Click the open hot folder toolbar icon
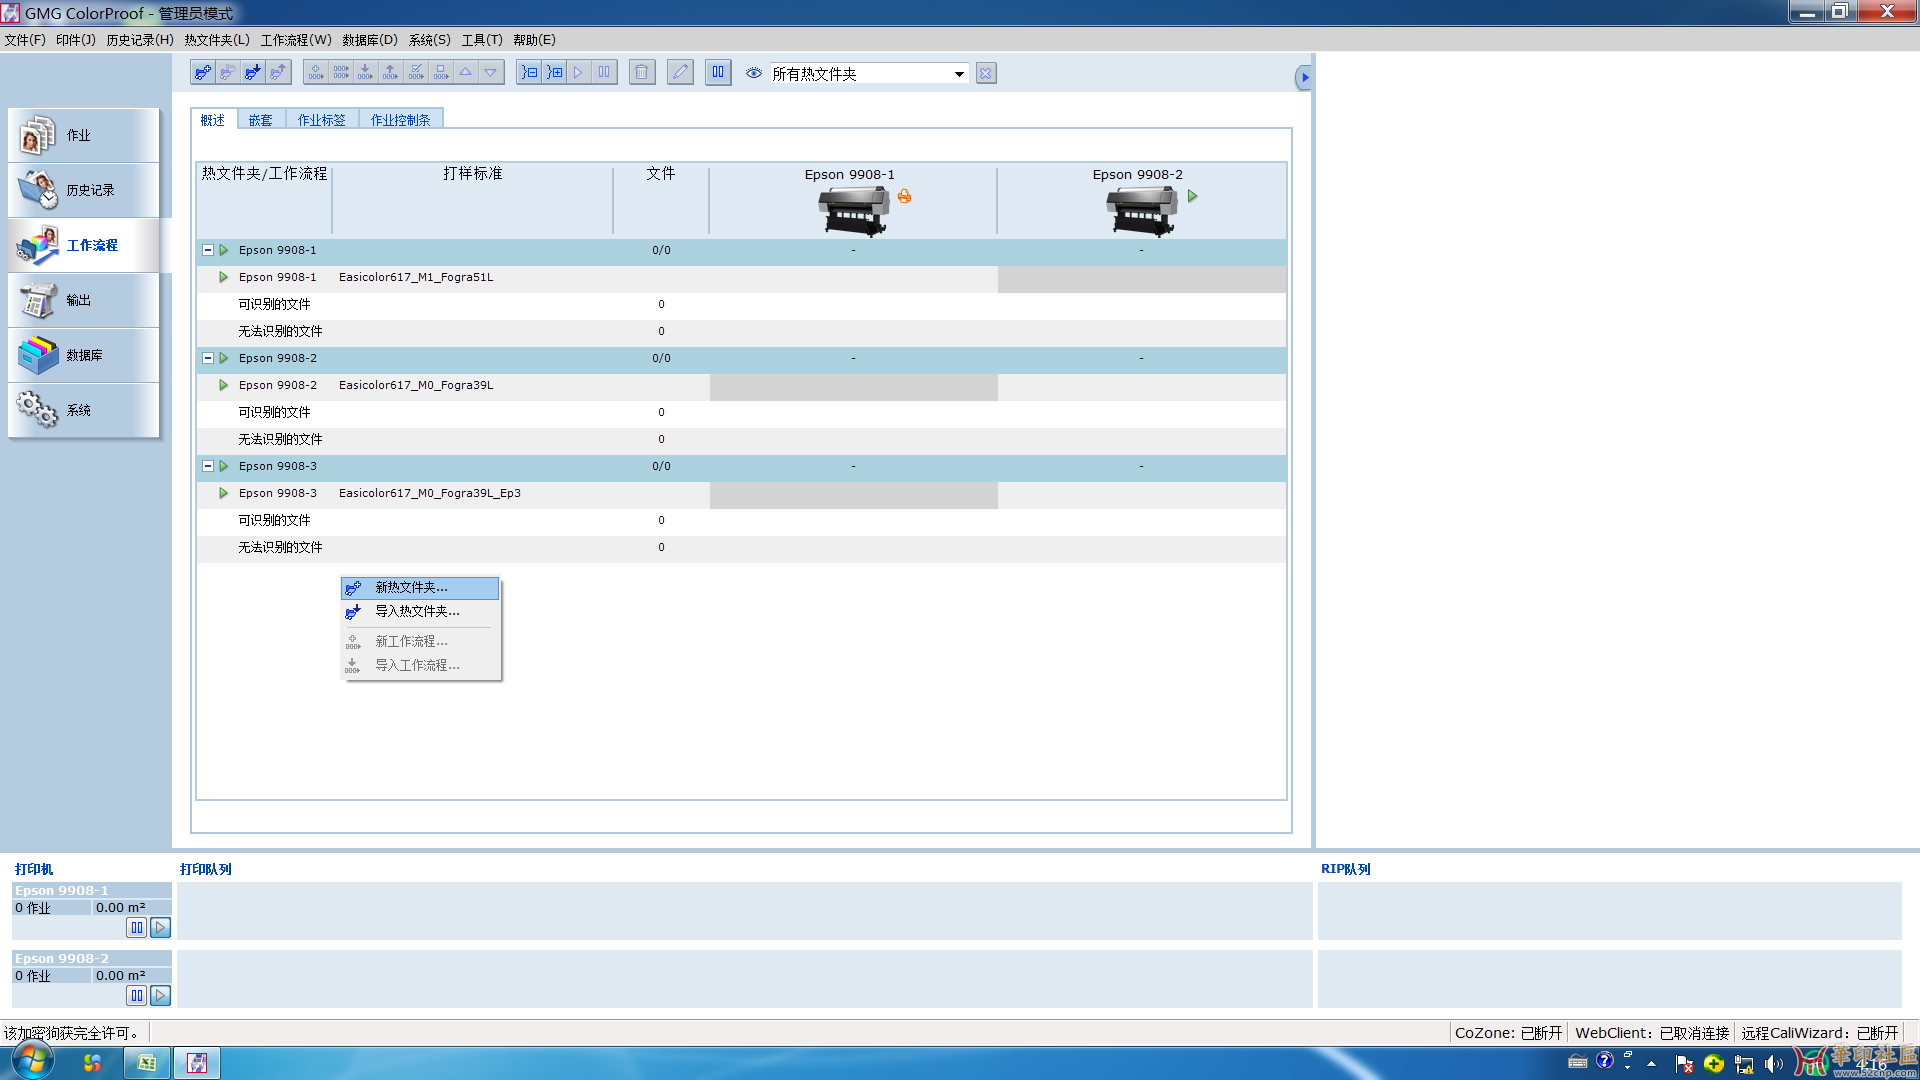 tap(228, 73)
